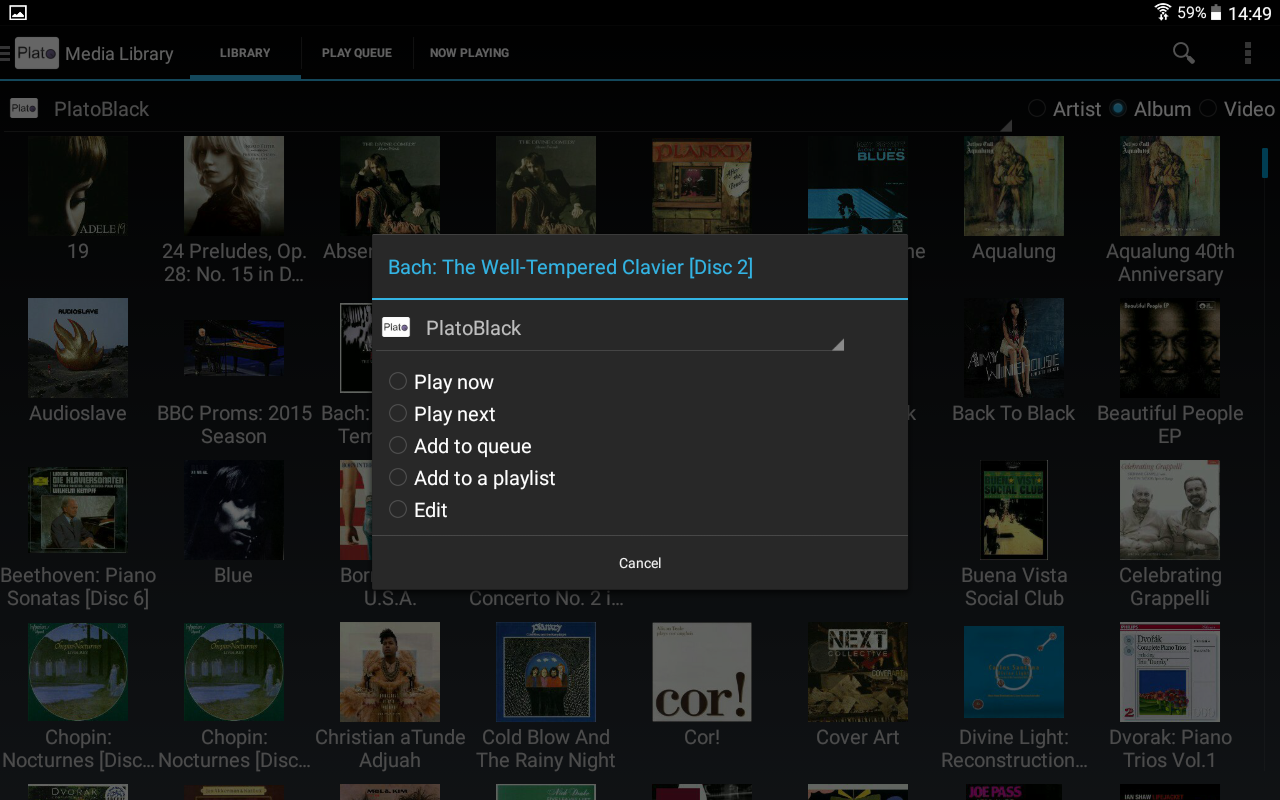Tap the PlatoBlack icon inside the dialog
The width and height of the screenshot is (1280, 800).
395,327
